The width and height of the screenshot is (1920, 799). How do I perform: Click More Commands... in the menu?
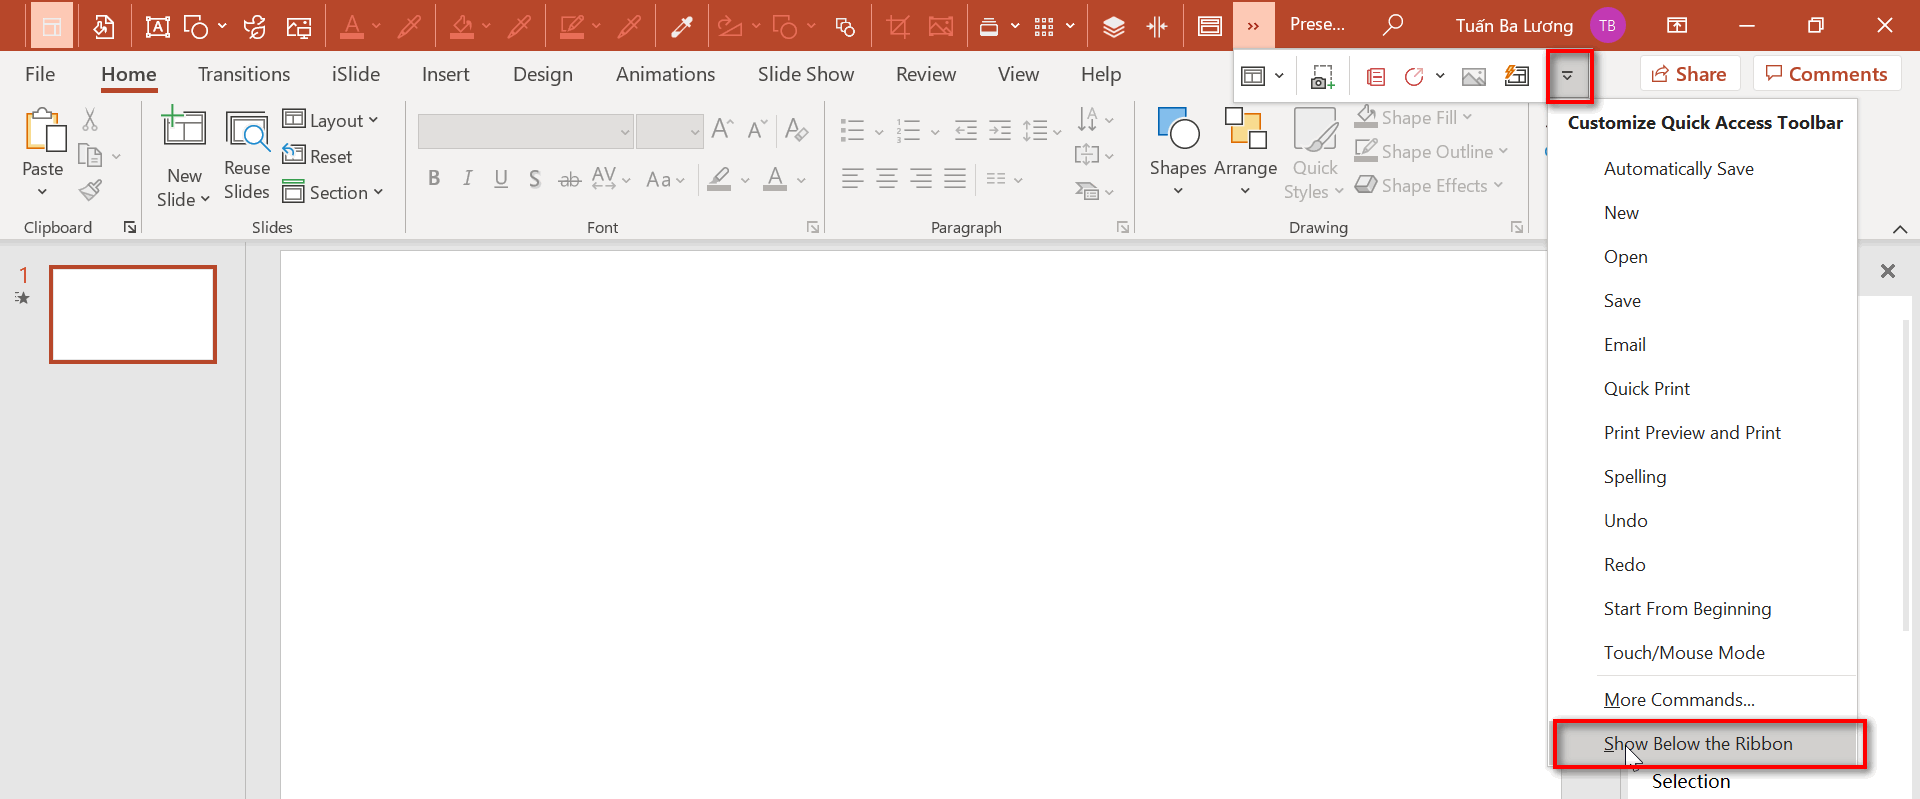click(x=1702, y=700)
